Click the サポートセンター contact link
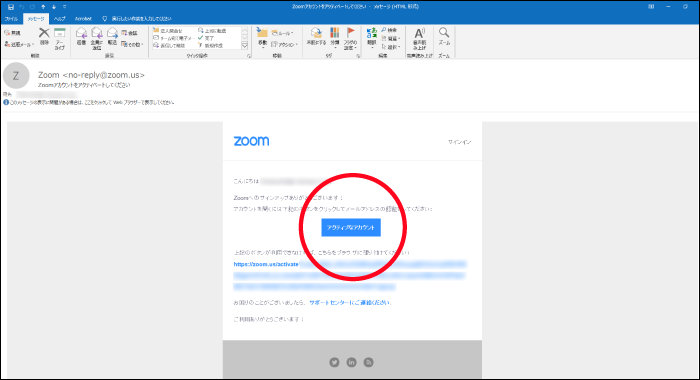The height and width of the screenshot is (380, 700). pos(350,303)
